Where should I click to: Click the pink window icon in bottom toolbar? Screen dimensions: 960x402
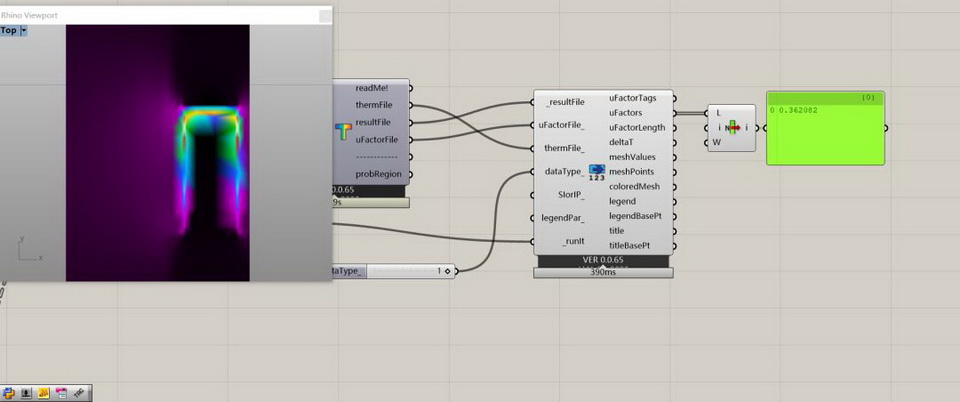(x=61, y=393)
